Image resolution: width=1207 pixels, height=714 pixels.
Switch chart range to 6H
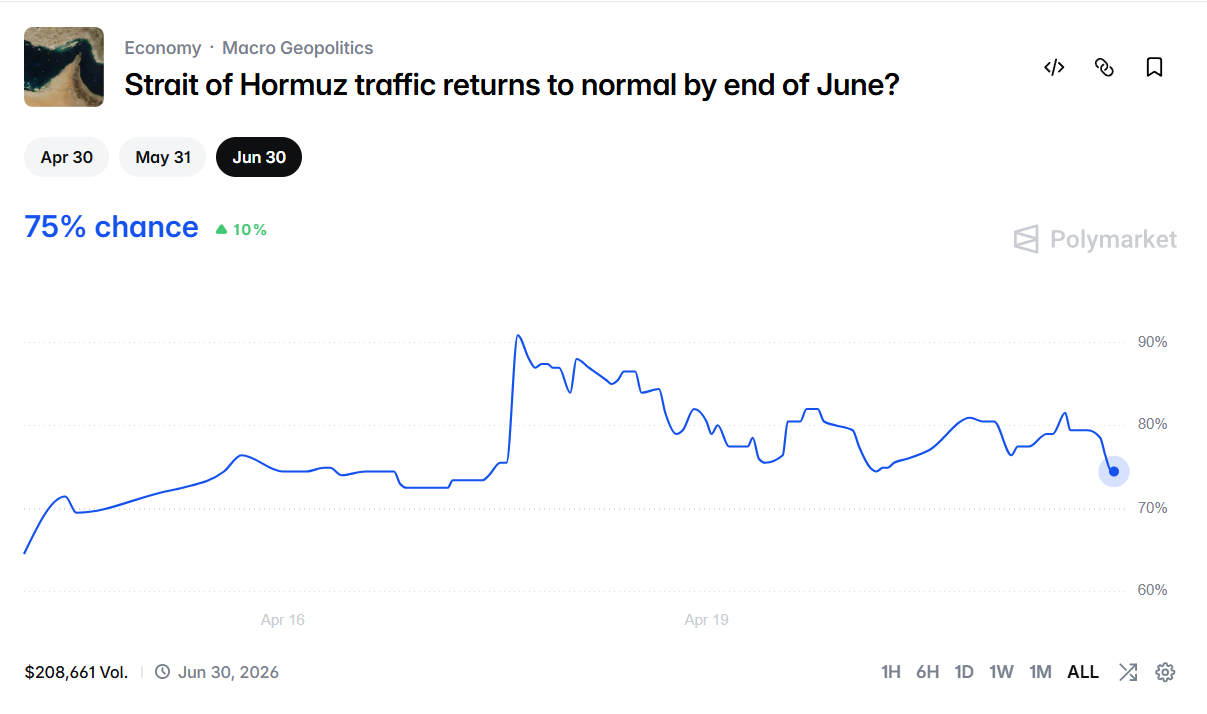tap(927, 672)
